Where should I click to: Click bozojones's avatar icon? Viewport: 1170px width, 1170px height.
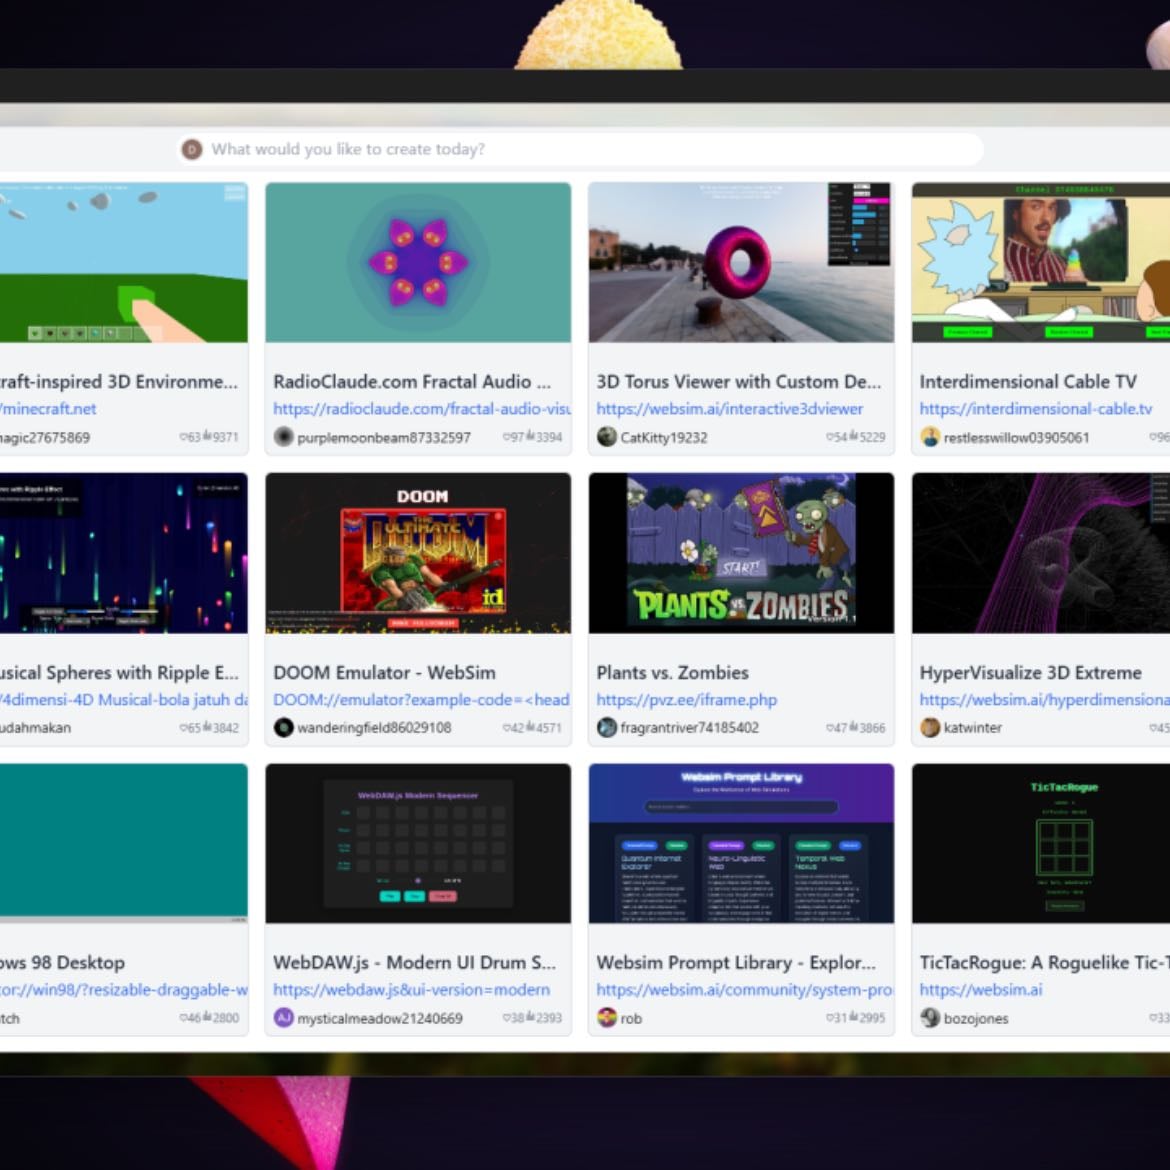coord(930,1018)
